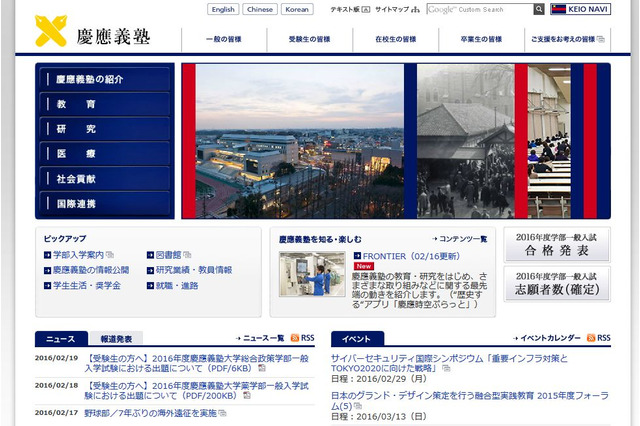Select 社会貢献 in the sidebar
This screenshot has width=640, height=426.
click(105, 178)
